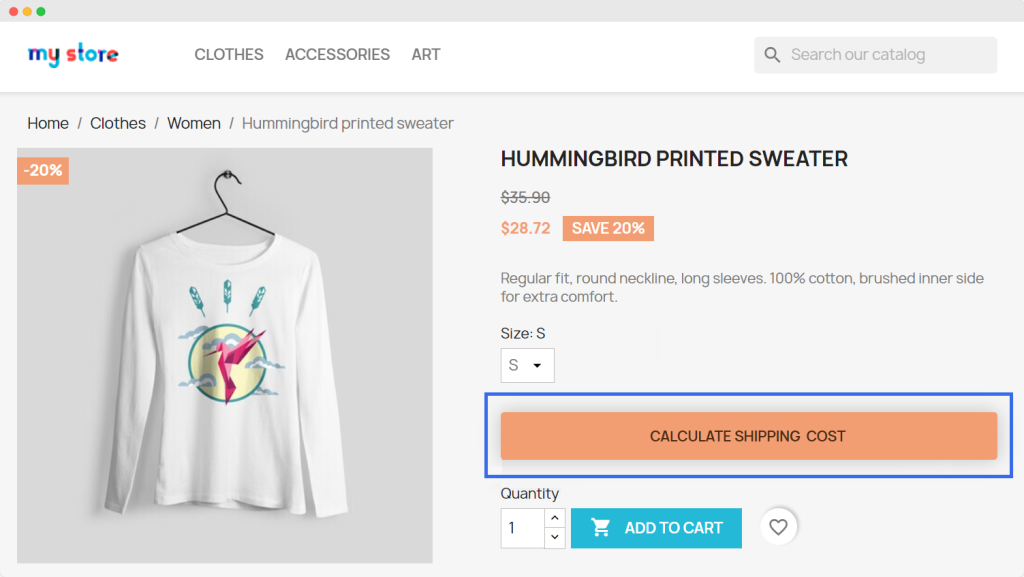
Task: Click the search magnifier icon
Action: pyautogui.click(x=772, y=55)
